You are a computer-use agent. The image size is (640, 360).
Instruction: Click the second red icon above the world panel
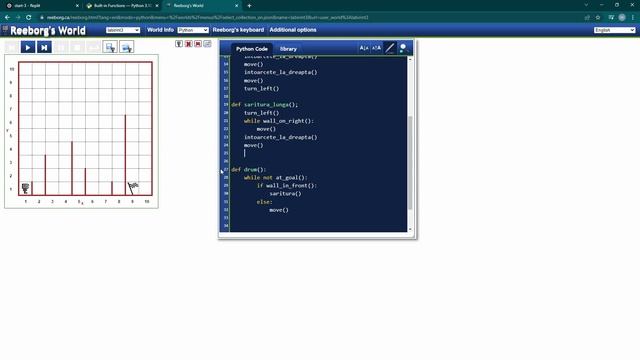point(198,44)
